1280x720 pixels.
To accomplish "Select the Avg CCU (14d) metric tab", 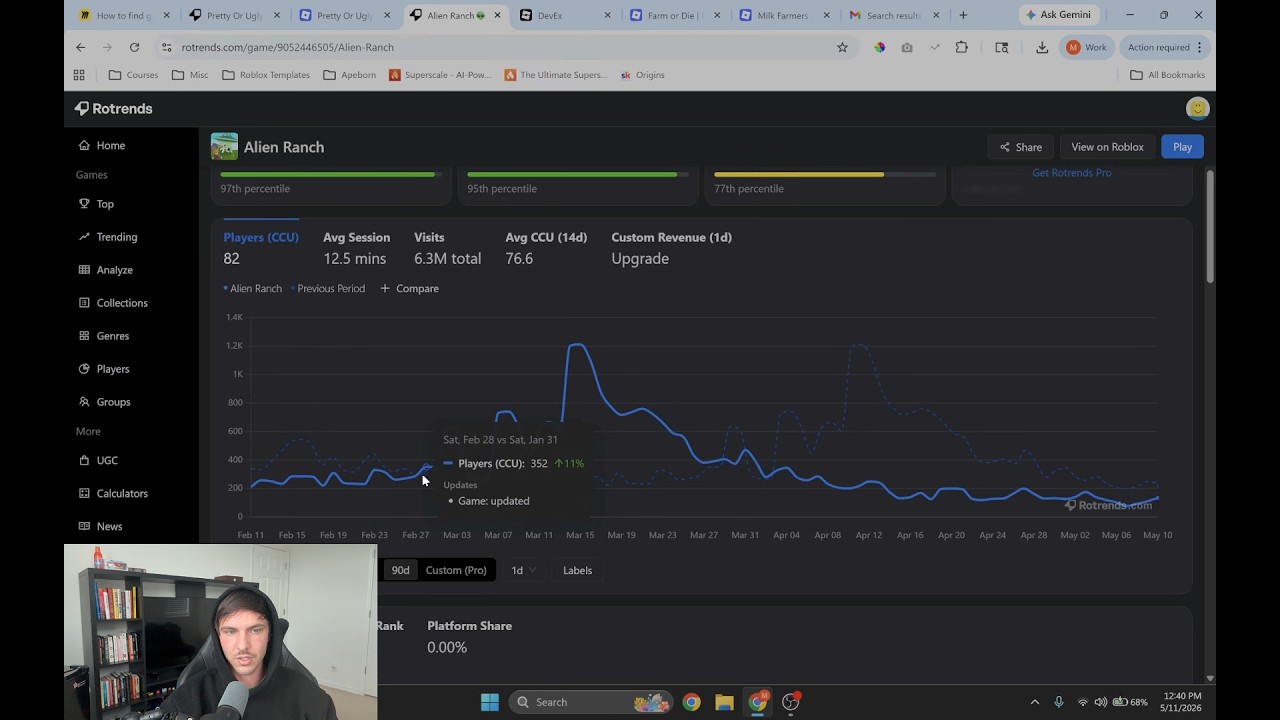I will 546,247.
